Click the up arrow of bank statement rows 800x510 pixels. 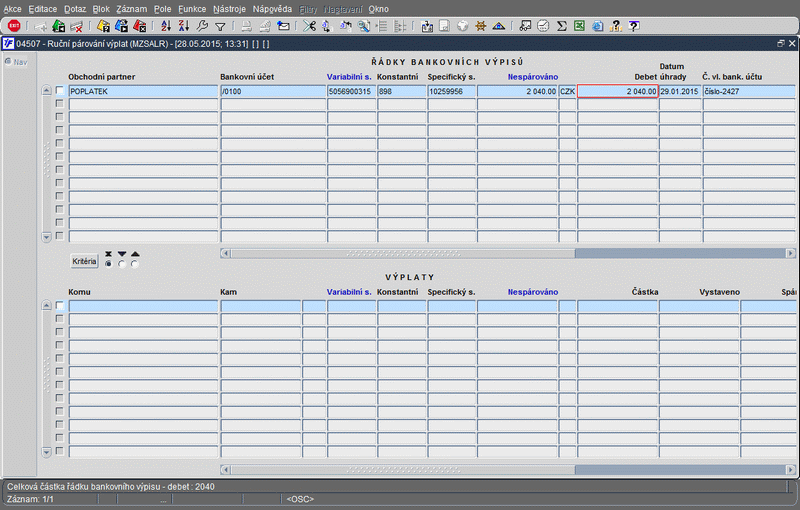tap(46, 91)
